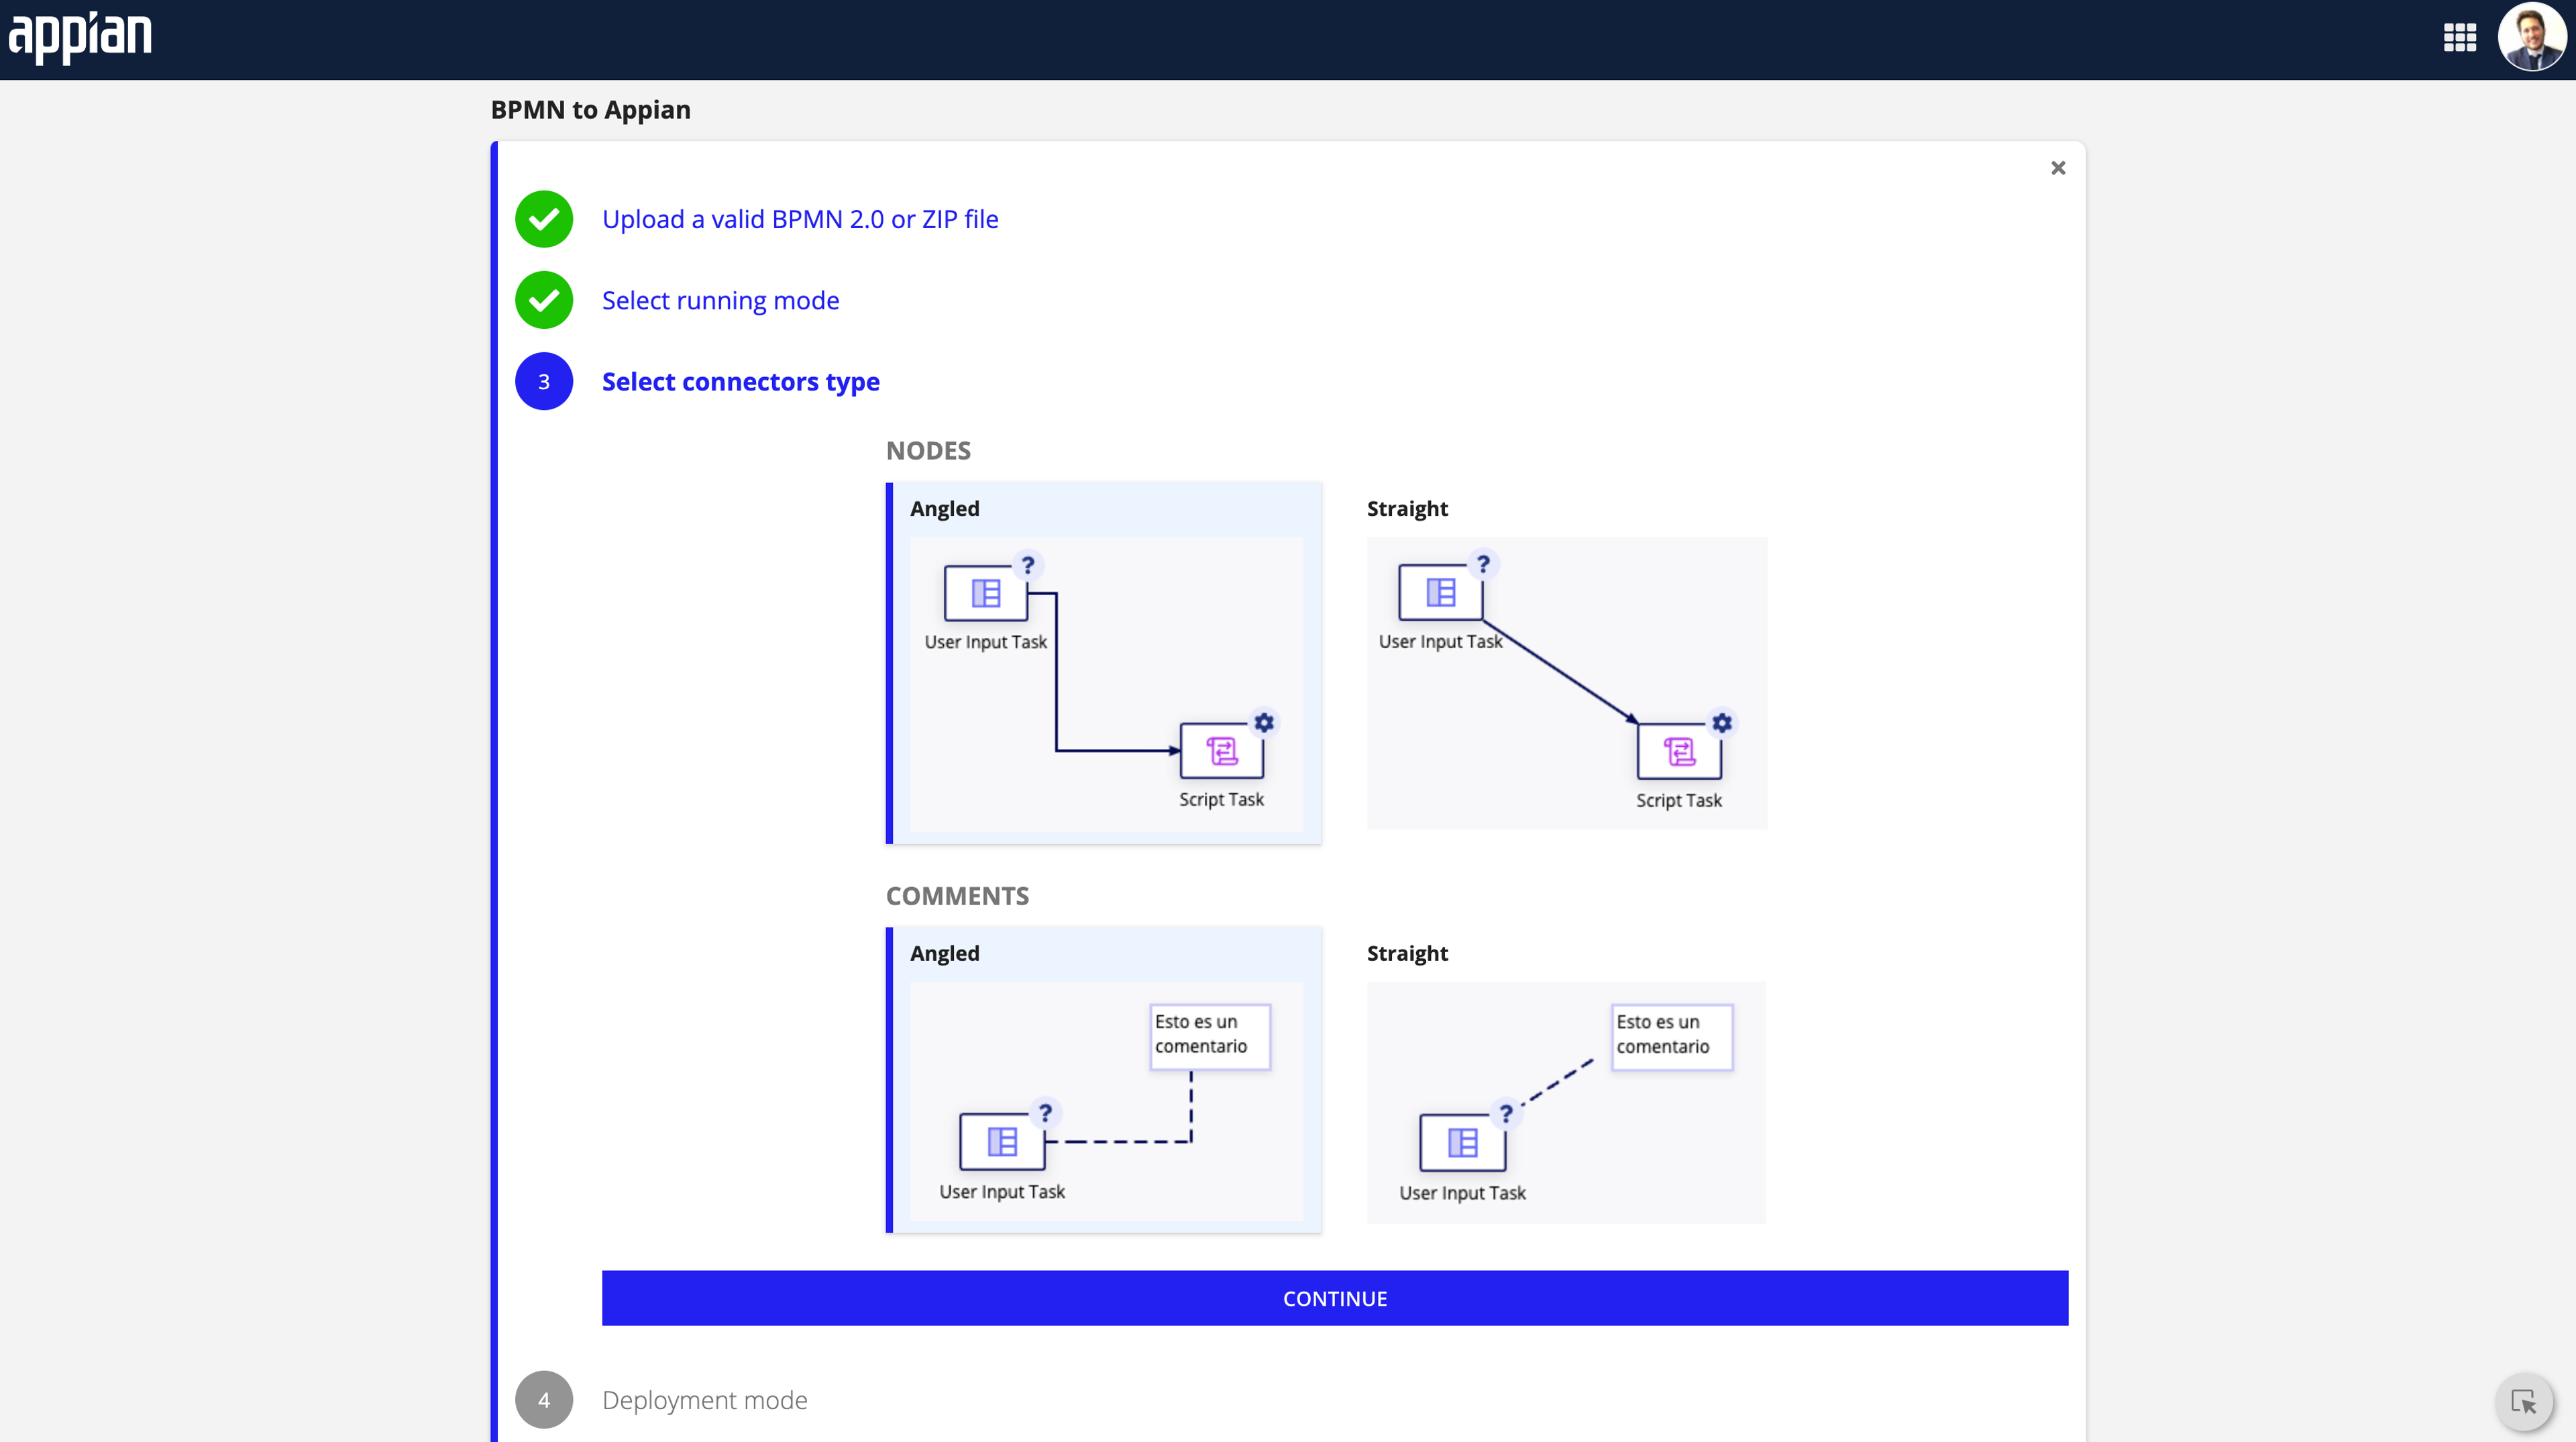Select Straight connector for Comments

pyautogui.click(x=1567, y=1079)
